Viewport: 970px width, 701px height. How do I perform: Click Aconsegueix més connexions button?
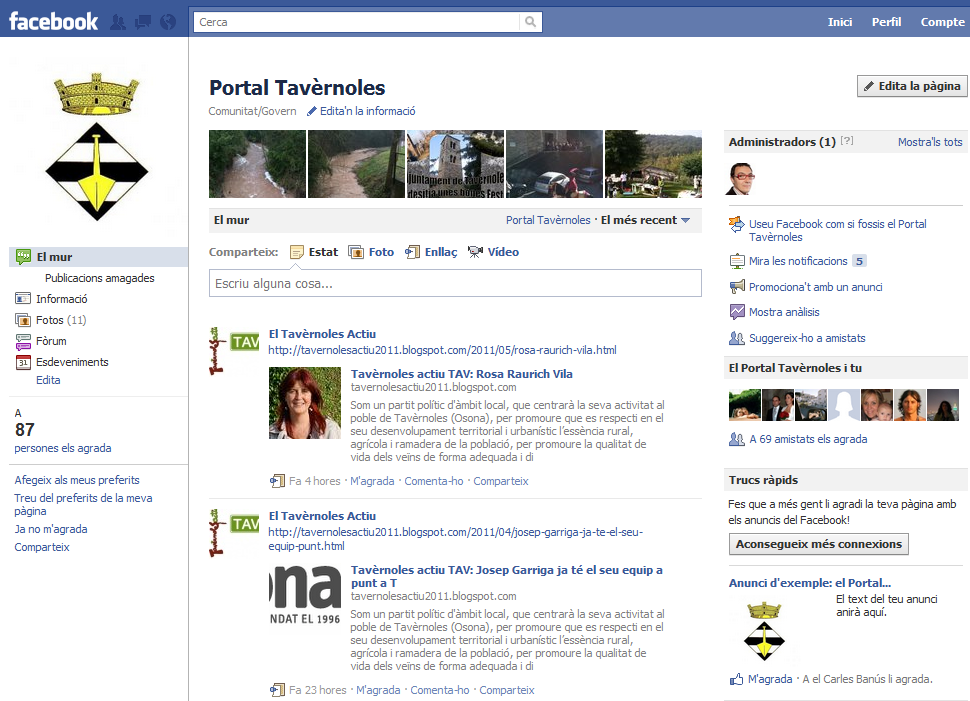(818, 544)
